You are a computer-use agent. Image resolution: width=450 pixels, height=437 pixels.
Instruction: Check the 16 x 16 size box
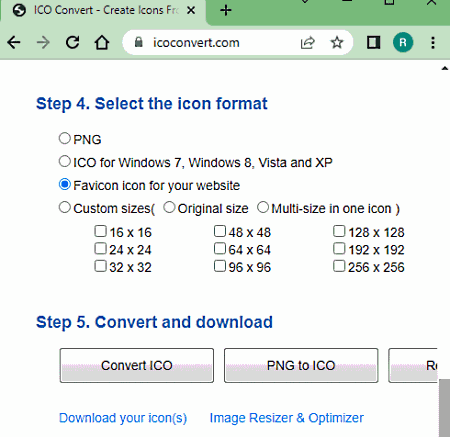(100, 231)
